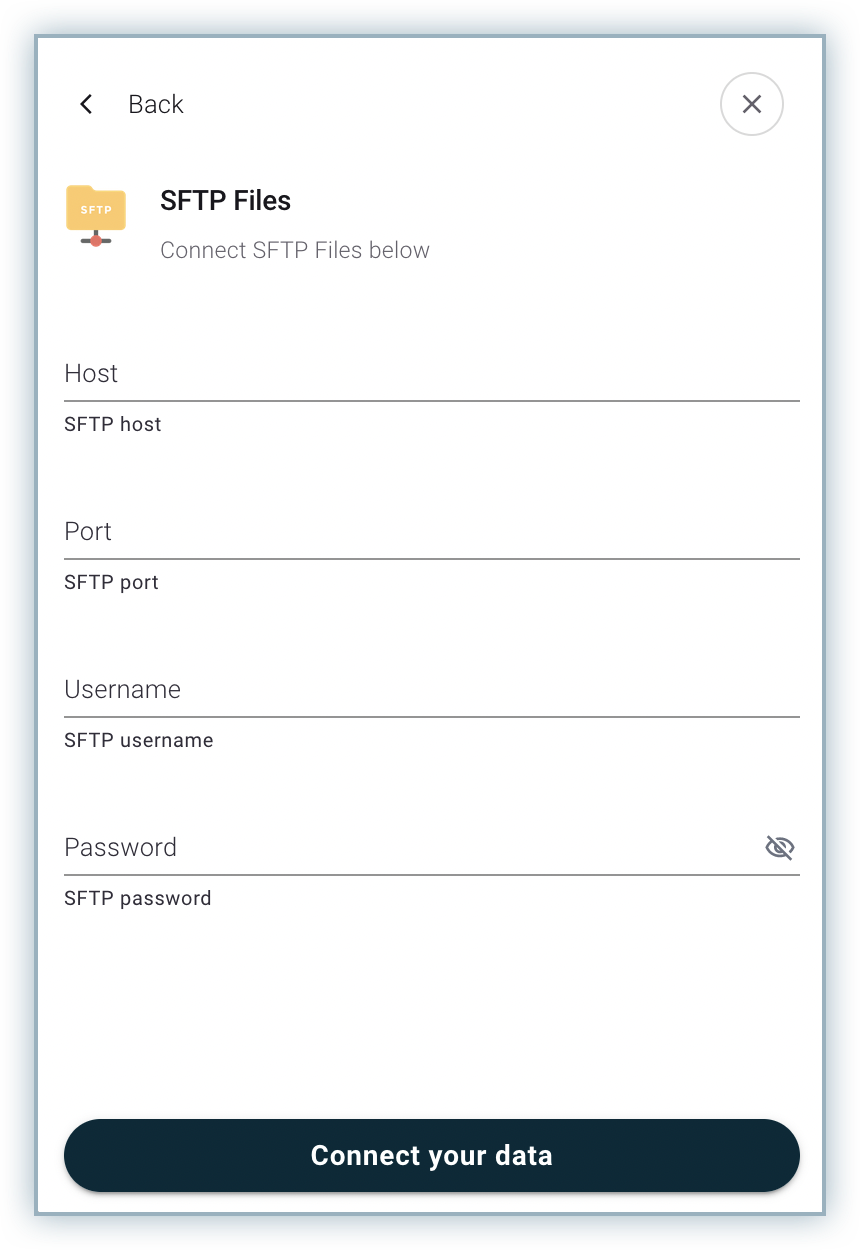
Task: Click the SFTP password helper text
Action: [x=138, y=898]
